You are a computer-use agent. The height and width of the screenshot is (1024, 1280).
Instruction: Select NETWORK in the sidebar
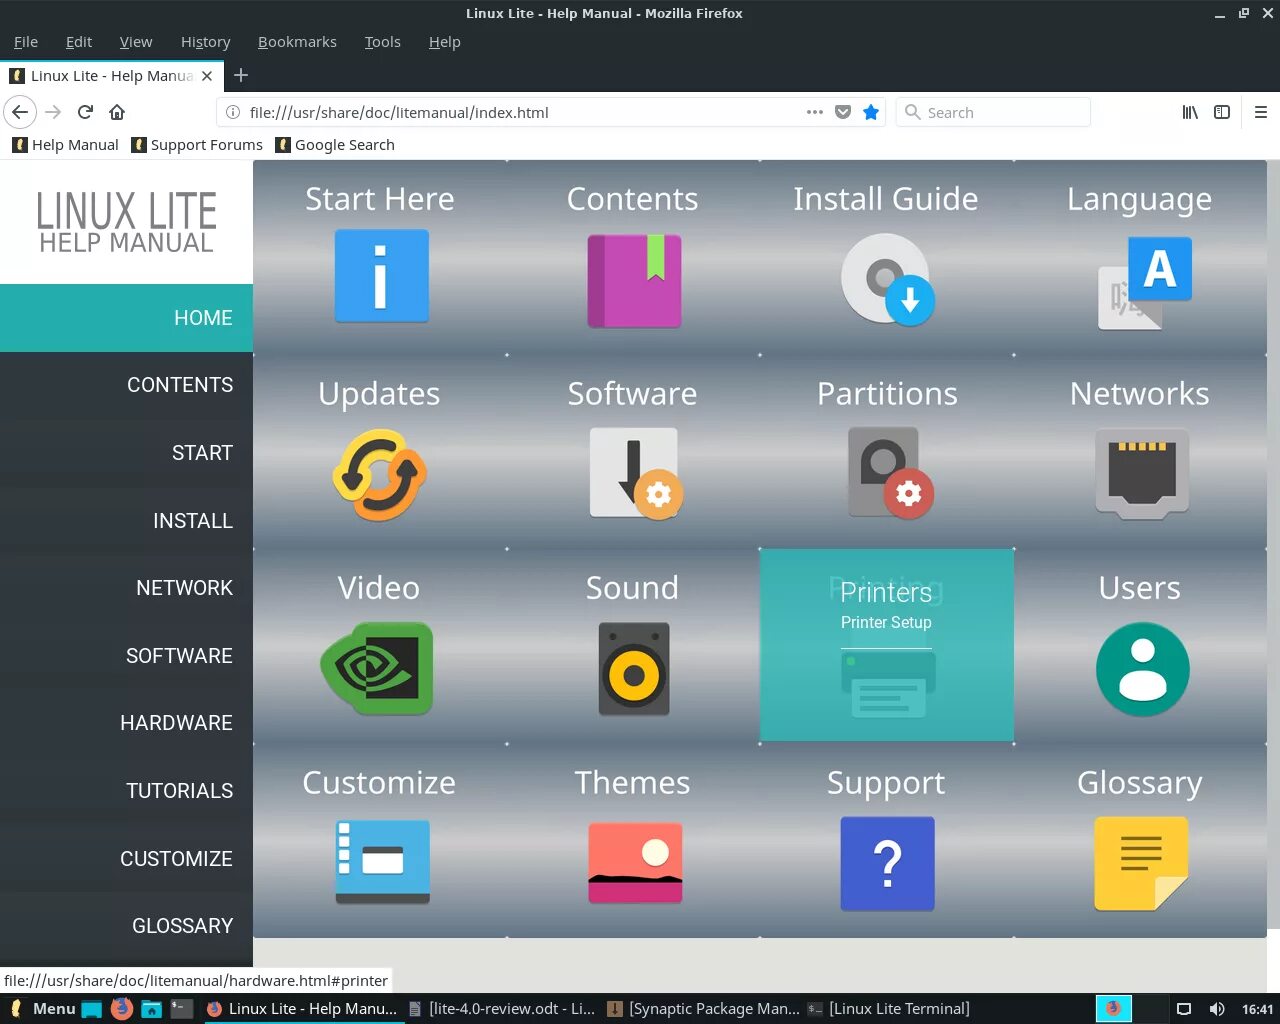coord(126,588)
